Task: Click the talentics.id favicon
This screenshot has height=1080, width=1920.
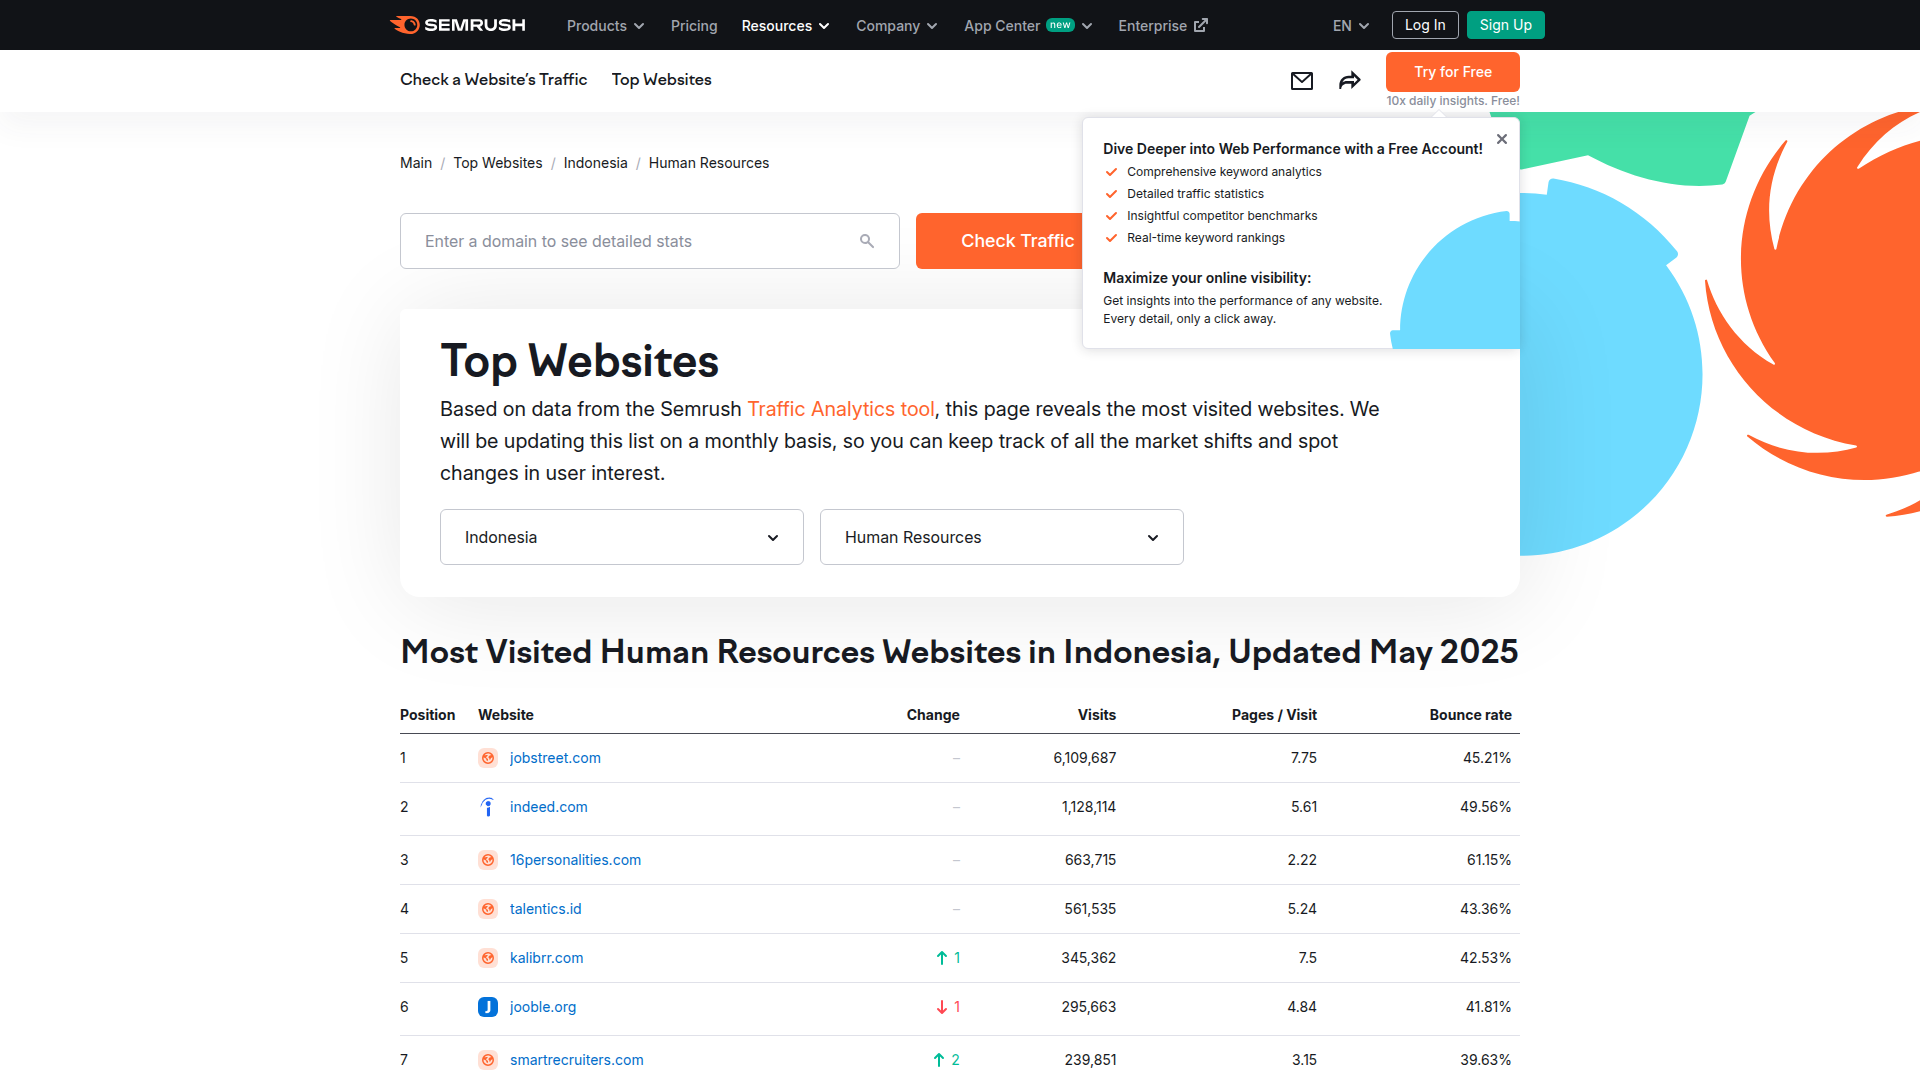Action: click(488, 909)
